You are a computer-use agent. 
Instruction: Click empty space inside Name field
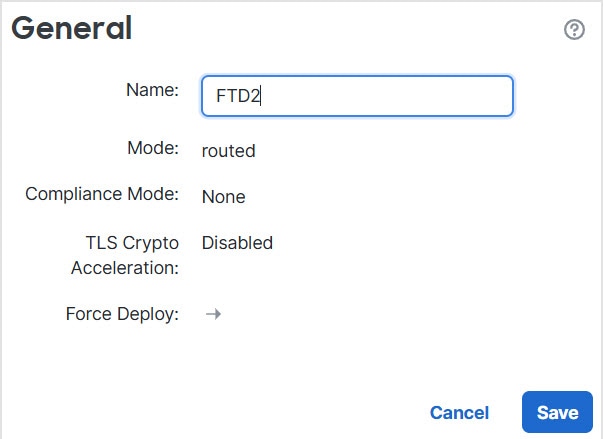[400, 96]
